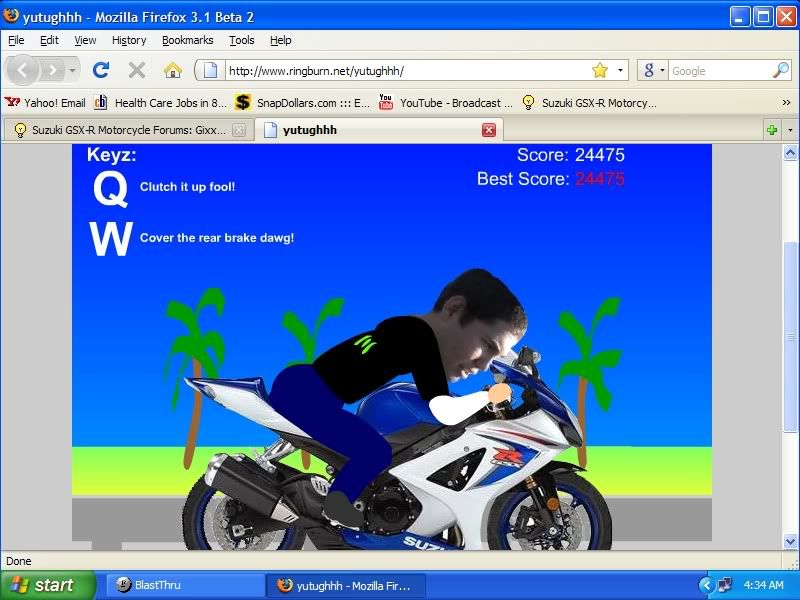800x600 pixels.
Task: Open the View menu
Action: [85, 40]
